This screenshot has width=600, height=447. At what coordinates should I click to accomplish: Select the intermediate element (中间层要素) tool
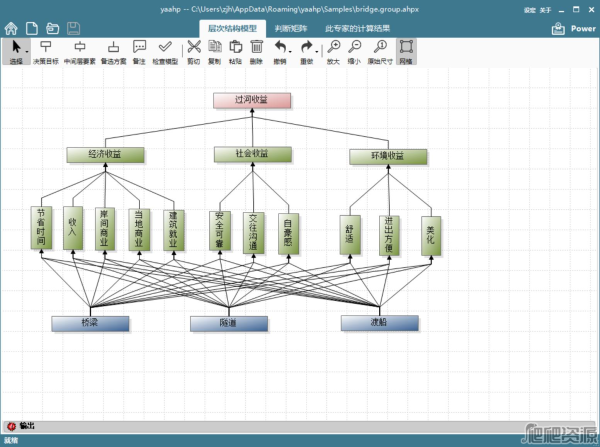pos(80,51)
